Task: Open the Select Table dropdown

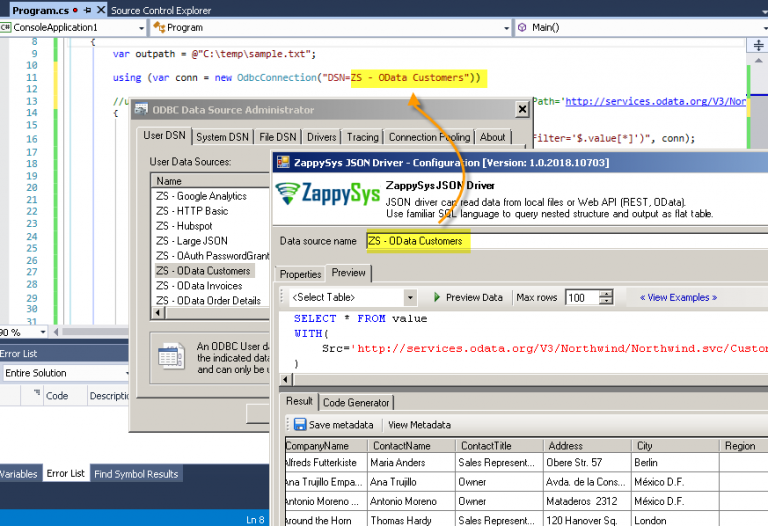Action: (x=410, y=297)
